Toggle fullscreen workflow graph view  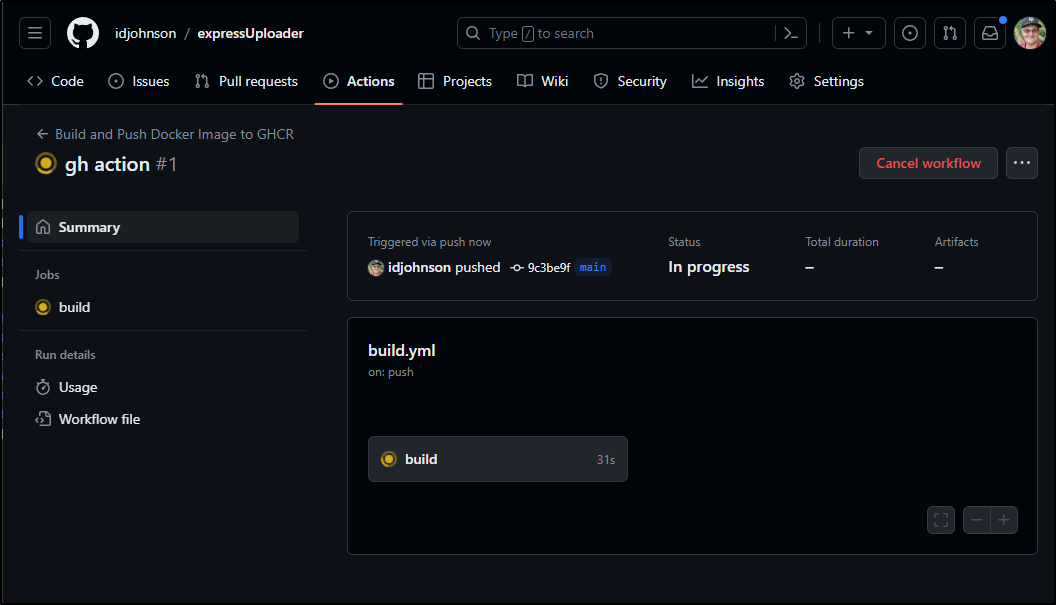941,520
